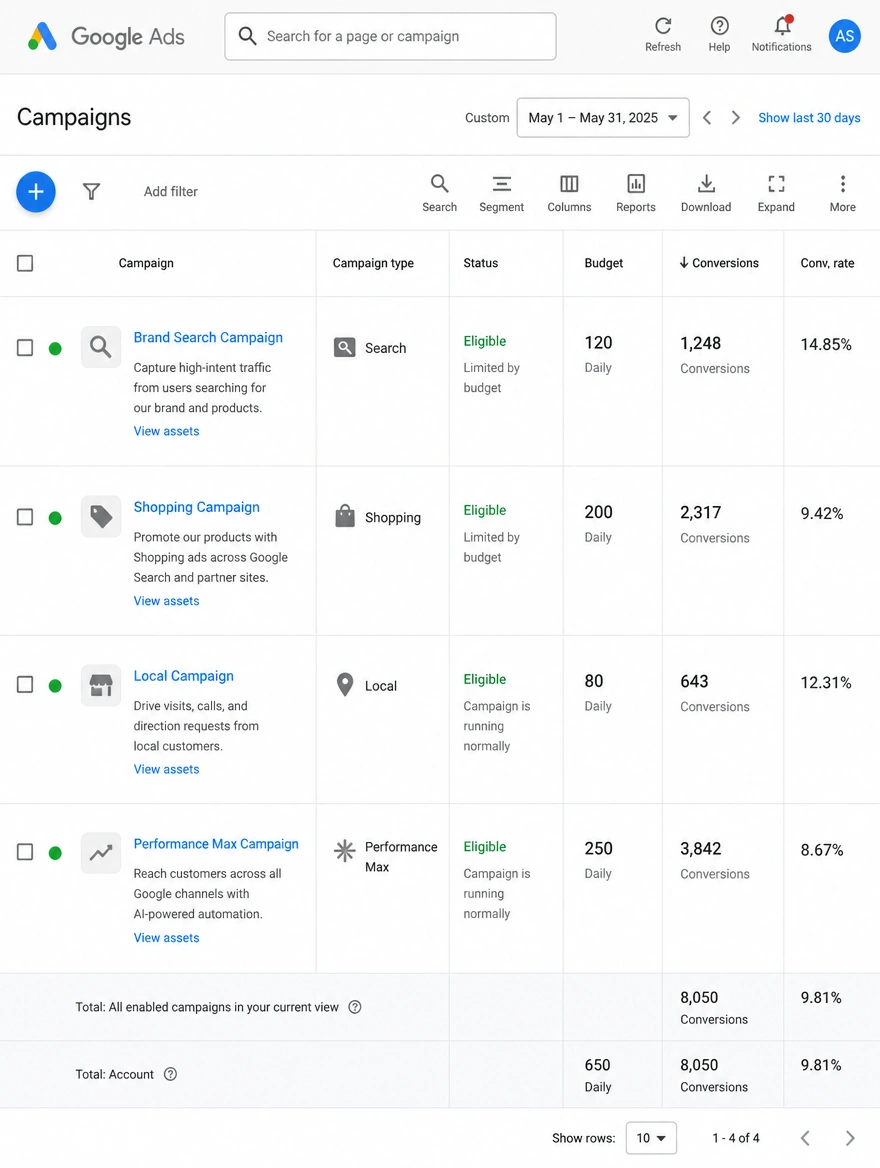Image resolution: width=880 pixels, height=1168 pixels.
Task: Click View assets under Brand Search Campaign
Action: 166,431
